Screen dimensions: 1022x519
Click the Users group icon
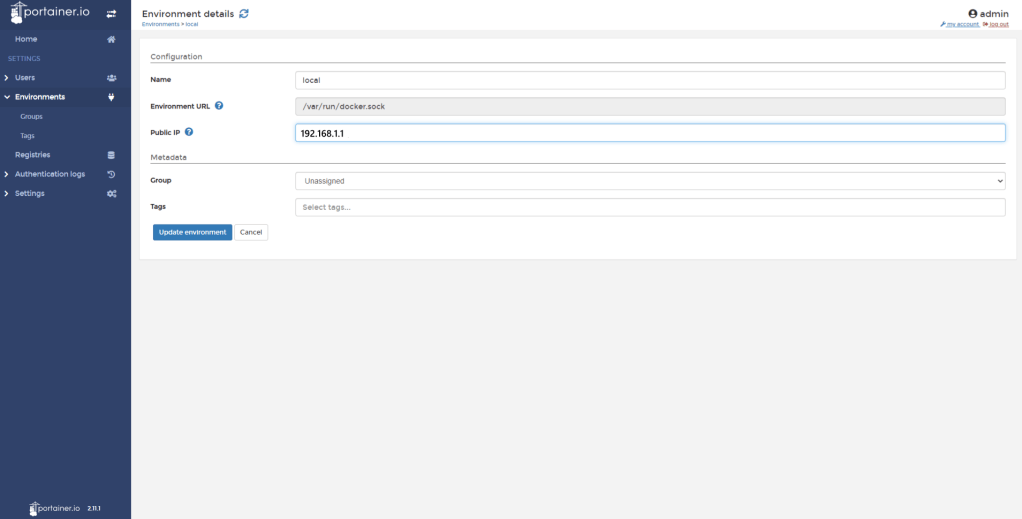111,77
